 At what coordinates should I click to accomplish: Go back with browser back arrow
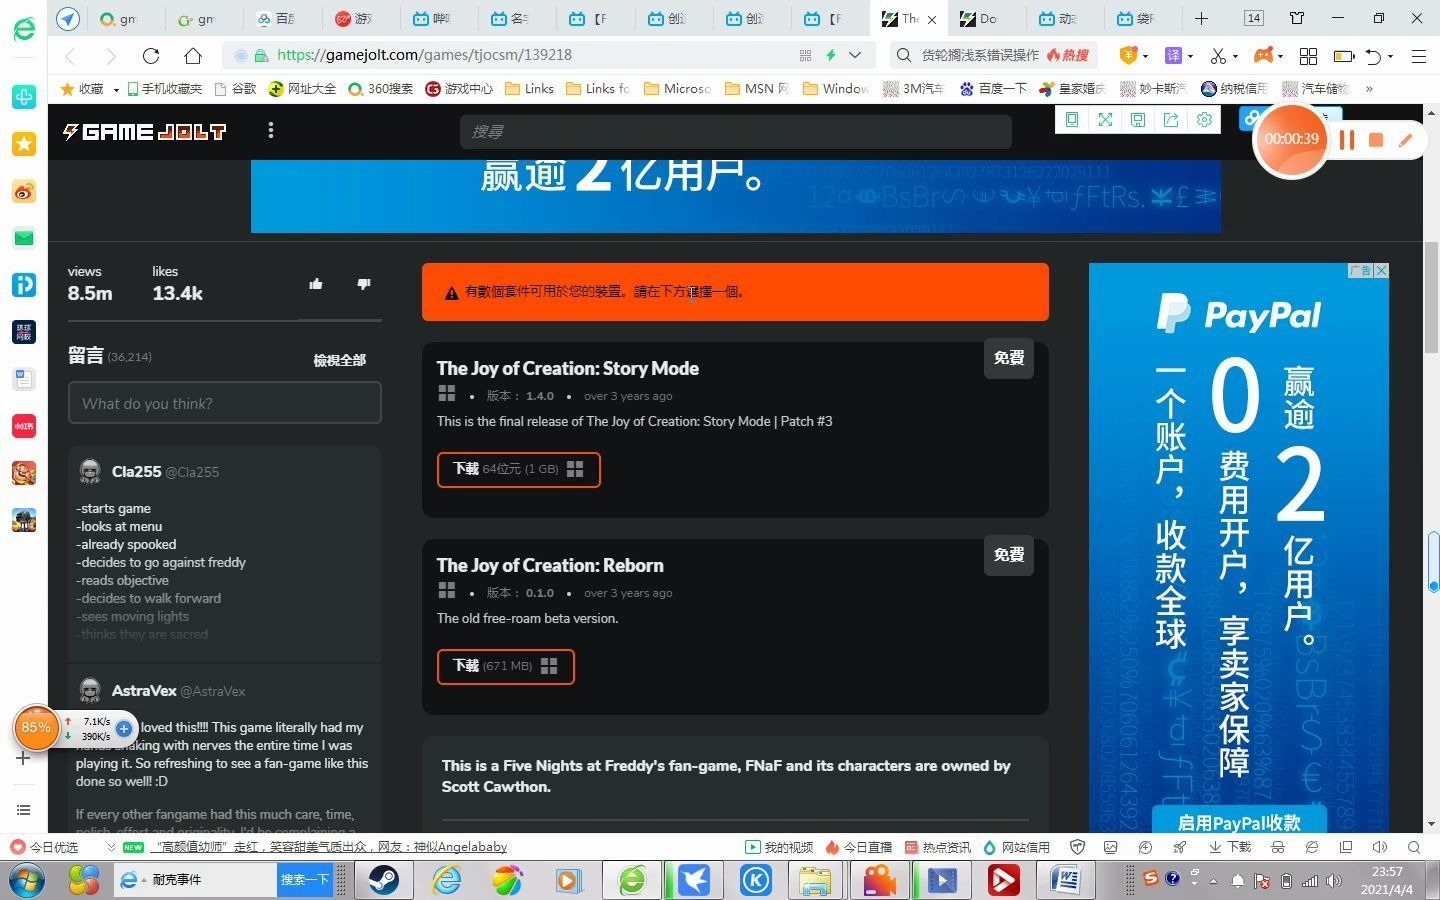click(70, 56)
